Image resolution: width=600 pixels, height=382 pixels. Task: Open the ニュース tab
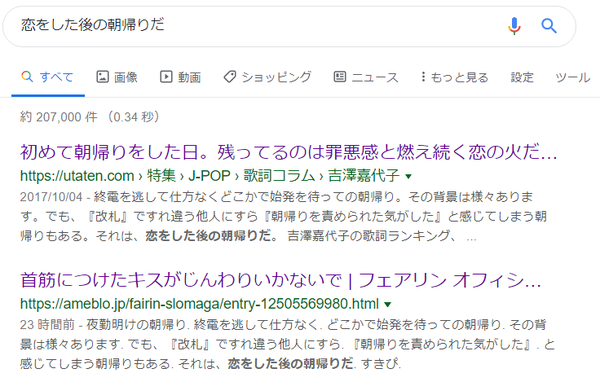coord(366,77)
